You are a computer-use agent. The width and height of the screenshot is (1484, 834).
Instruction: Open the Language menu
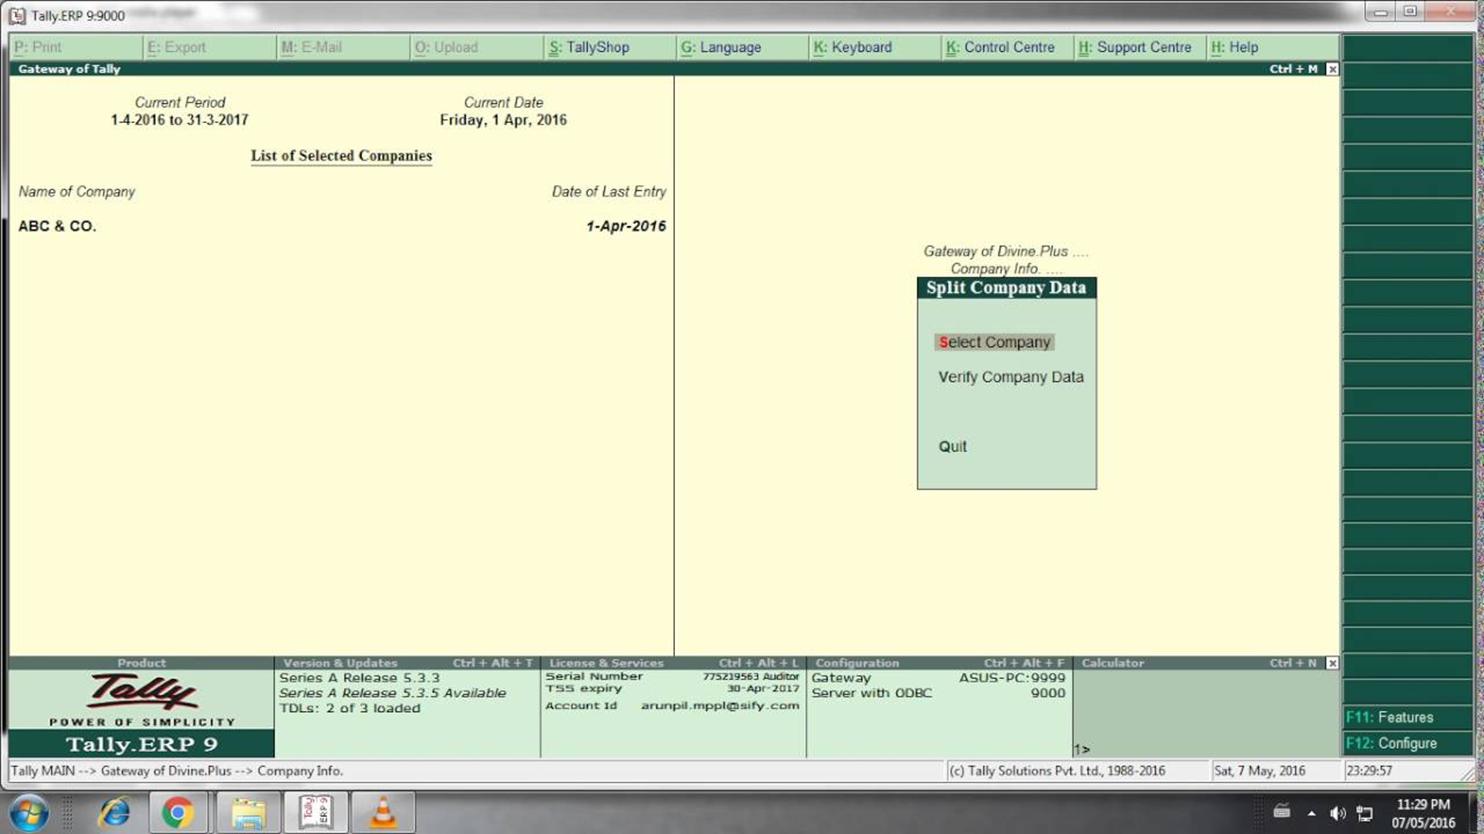click(722, 46)
